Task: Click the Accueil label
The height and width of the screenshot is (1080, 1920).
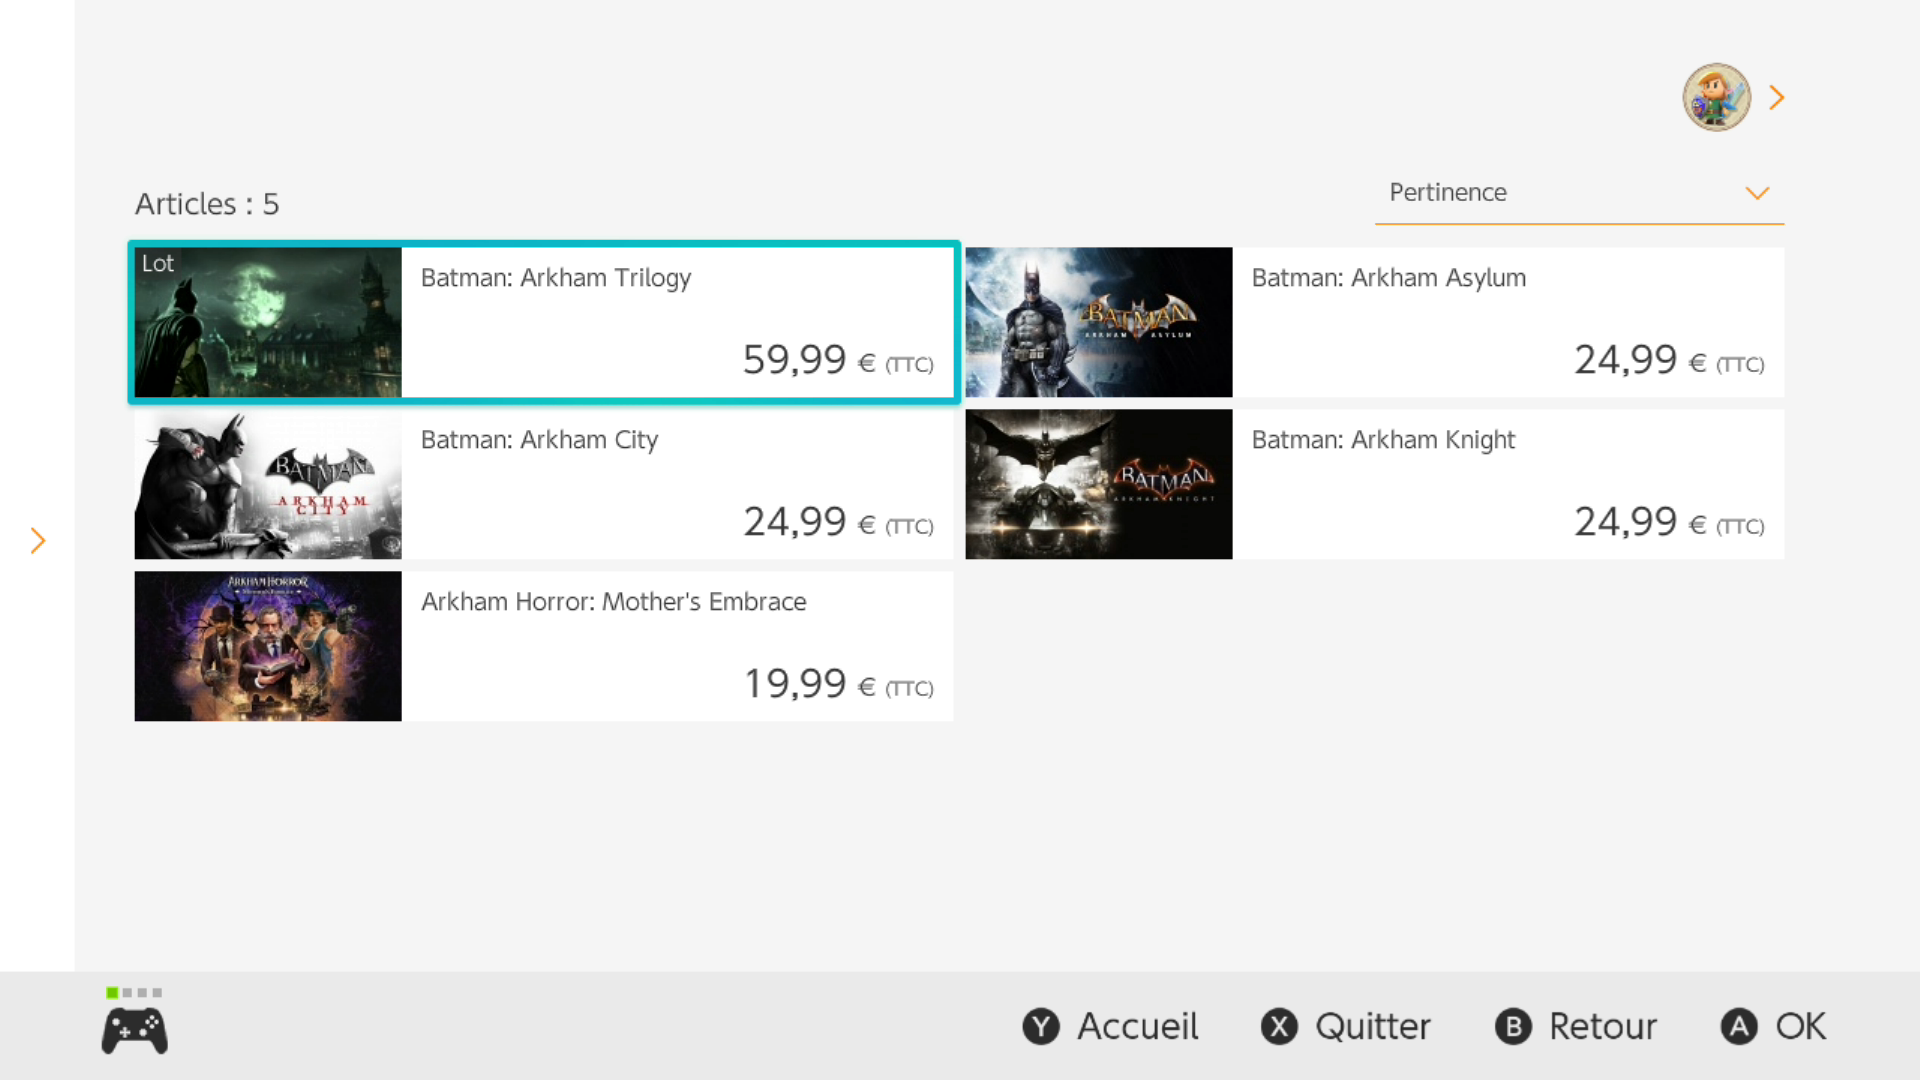Action: point(1137,1026)
